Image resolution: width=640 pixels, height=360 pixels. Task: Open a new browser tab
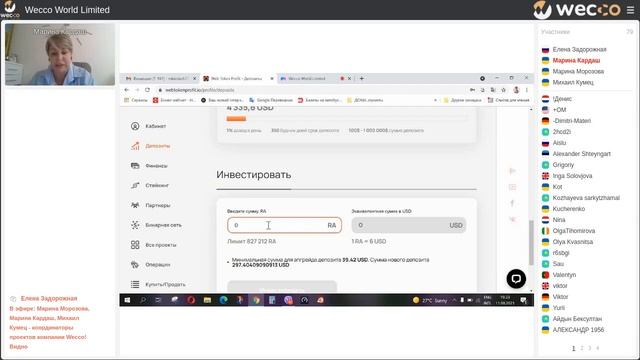362,78
